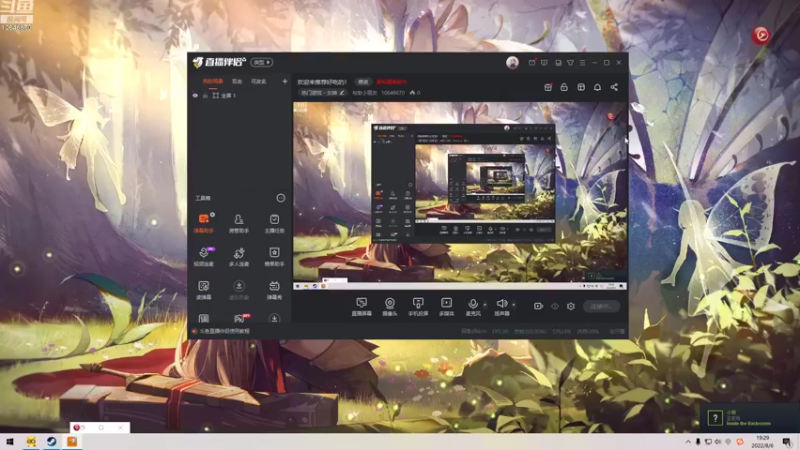Open the 房管助手 room manager tool
Screen dimensions: 800x450
[239, 223]
